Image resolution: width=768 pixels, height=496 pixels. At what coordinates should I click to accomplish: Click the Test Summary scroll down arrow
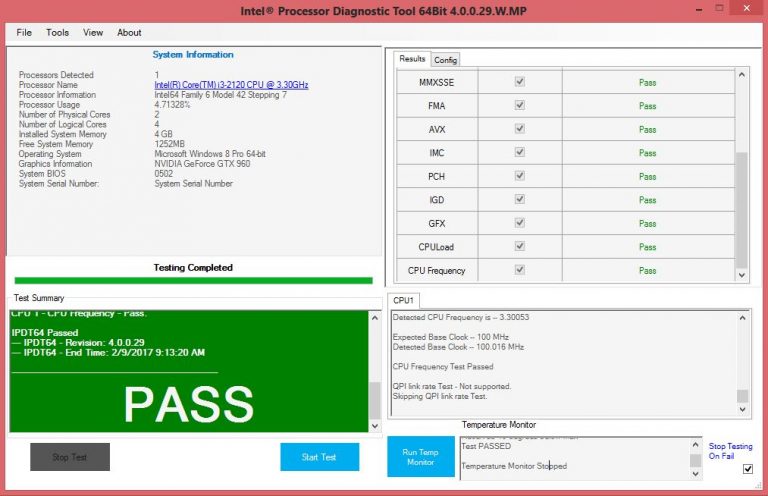click(375, 426)
